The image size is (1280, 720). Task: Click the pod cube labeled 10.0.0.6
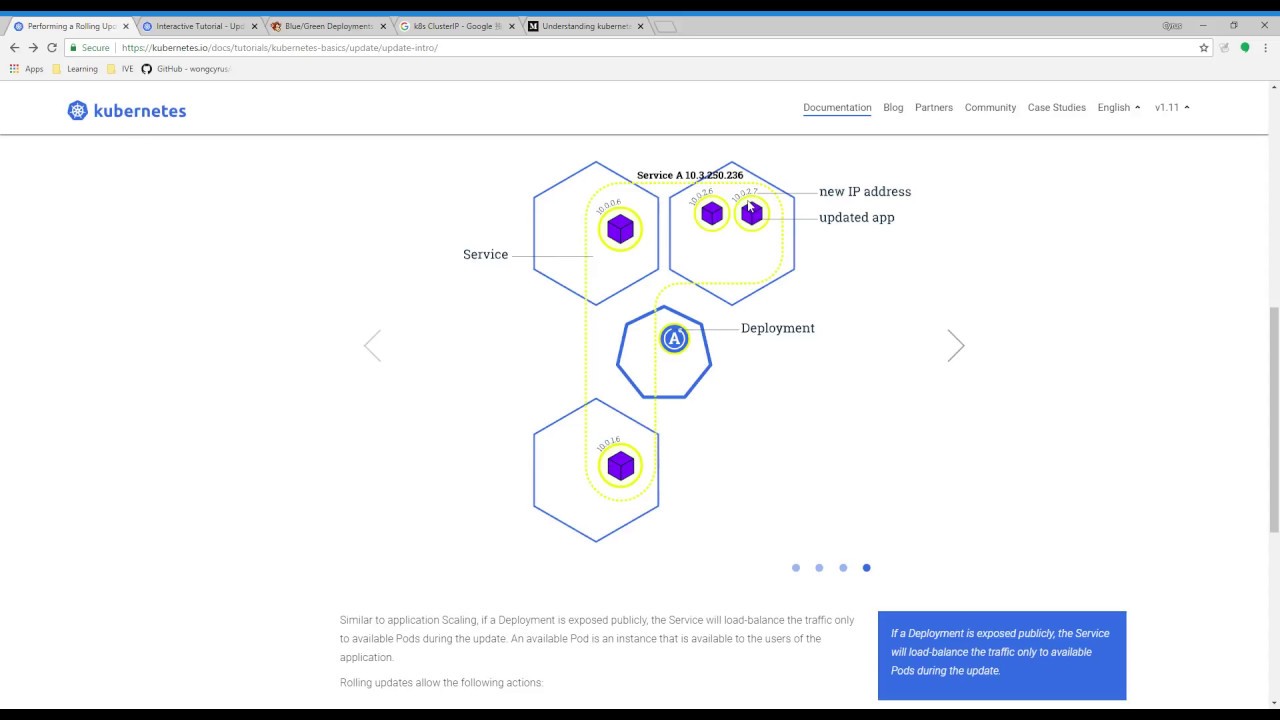tap(620, 229)
